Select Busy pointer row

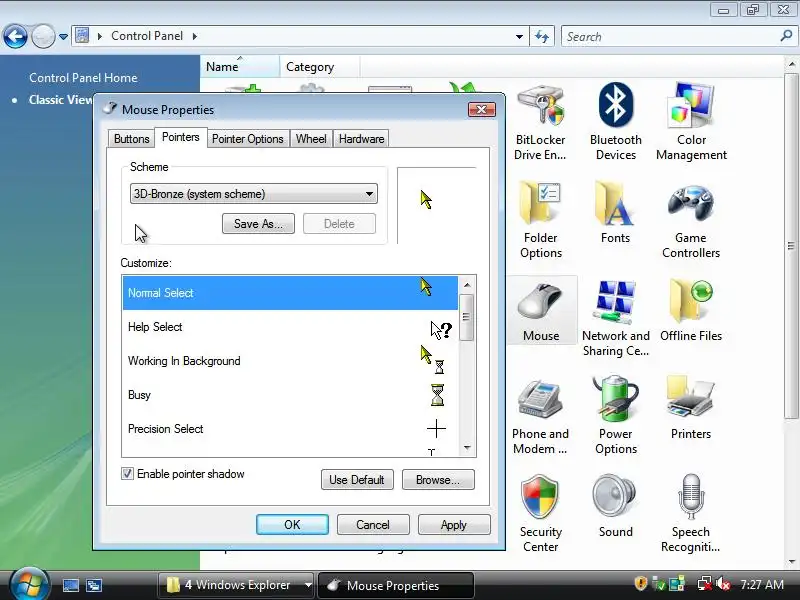point(290,395)
